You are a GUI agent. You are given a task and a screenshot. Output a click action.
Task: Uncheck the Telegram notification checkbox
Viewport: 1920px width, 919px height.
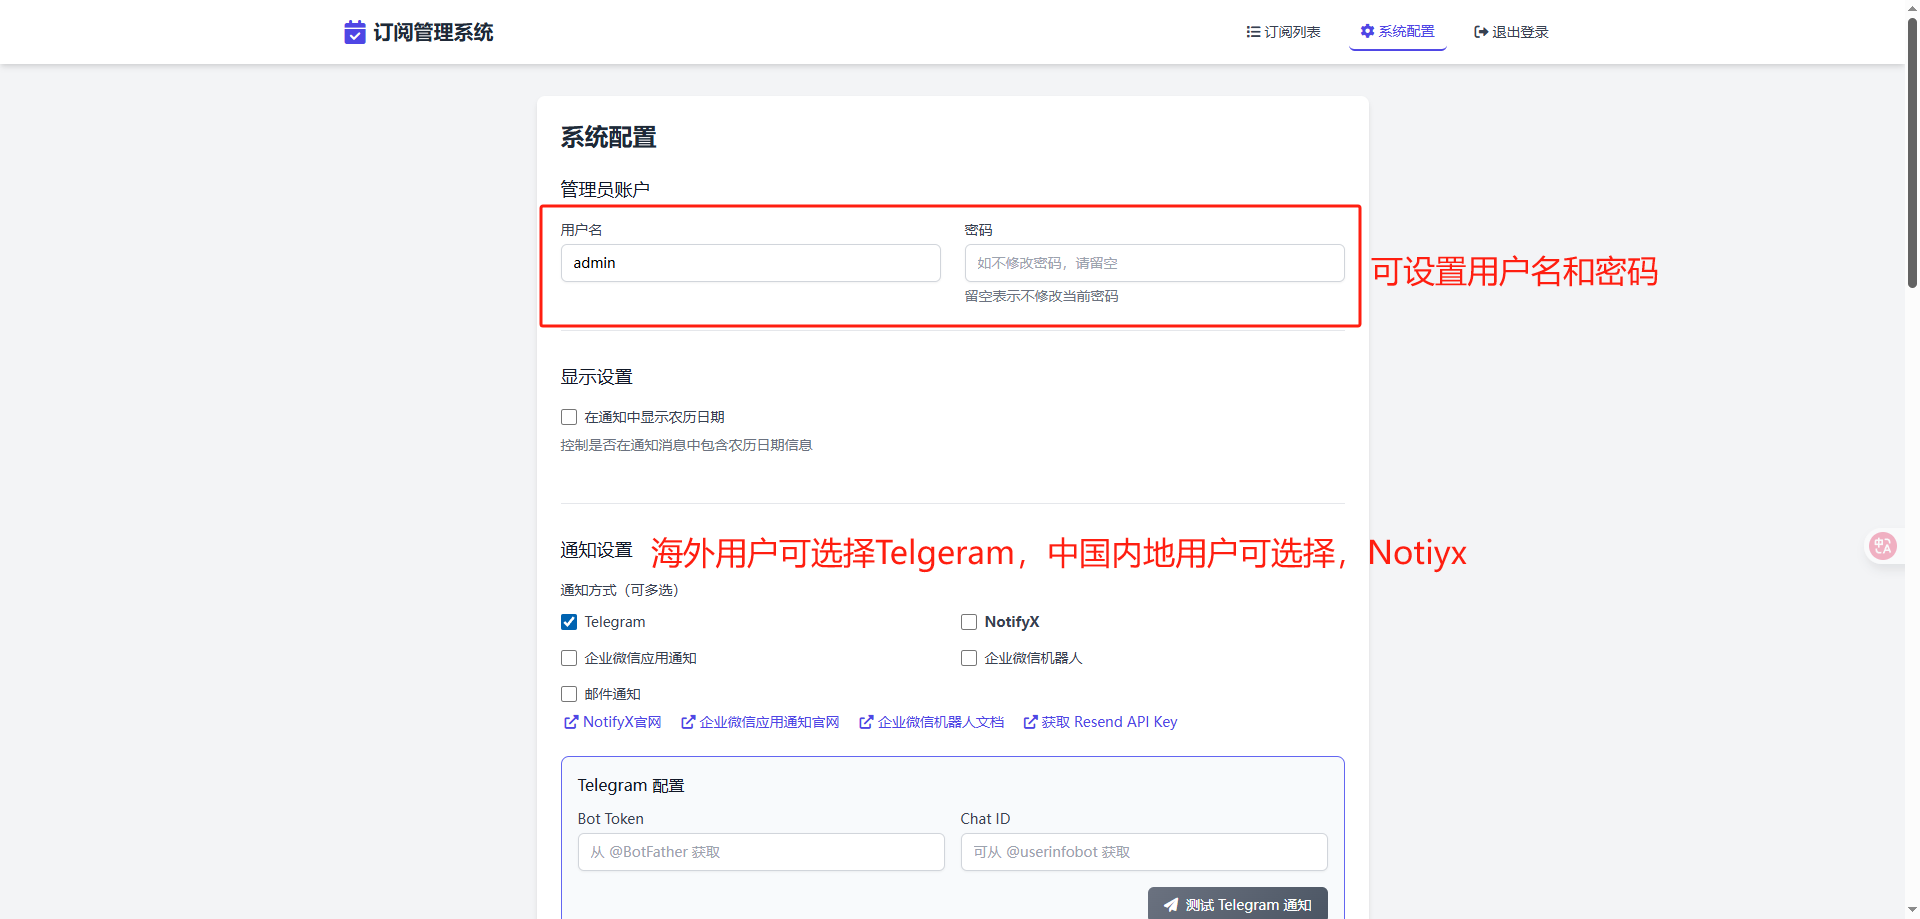[569, 622]
